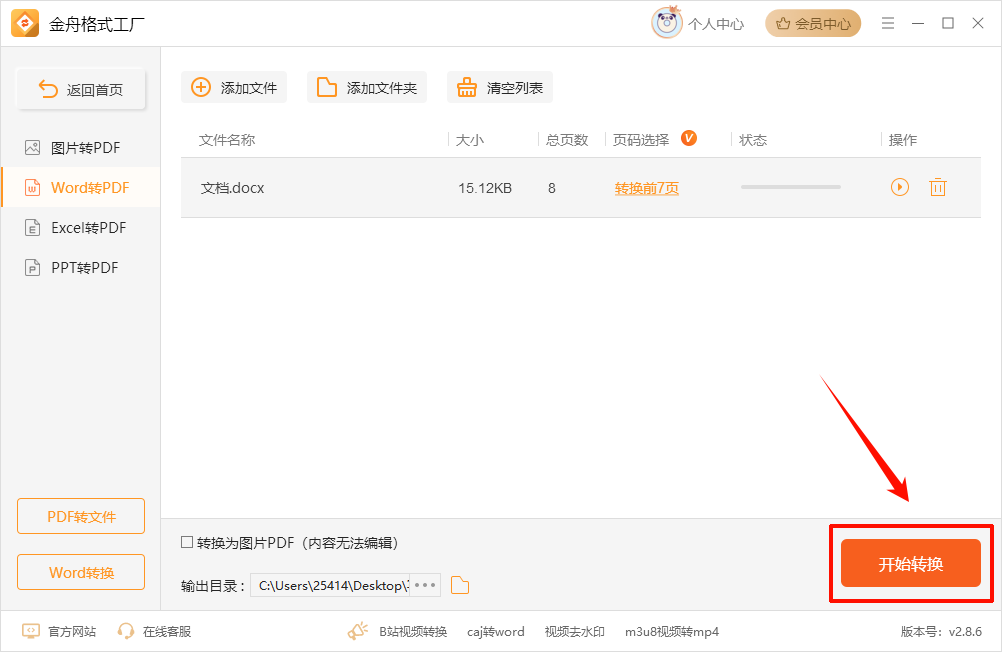
Task: Click the progress bar of 文档.docx
Action: pos(790,187)
